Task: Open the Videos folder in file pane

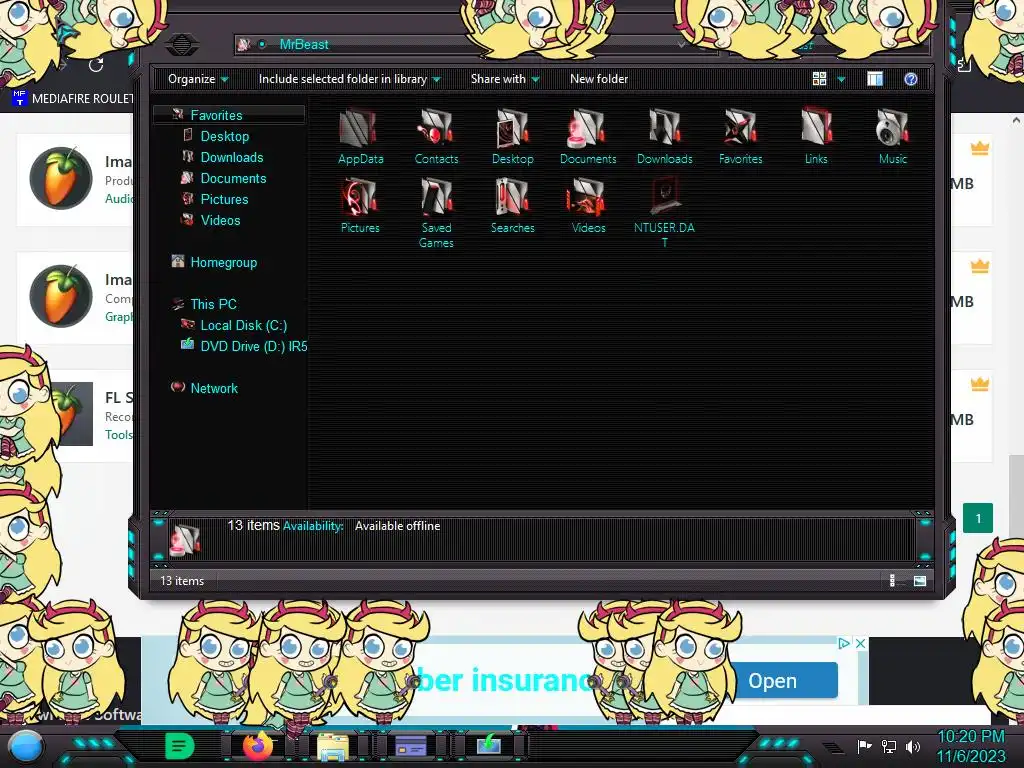Action: 588,206
